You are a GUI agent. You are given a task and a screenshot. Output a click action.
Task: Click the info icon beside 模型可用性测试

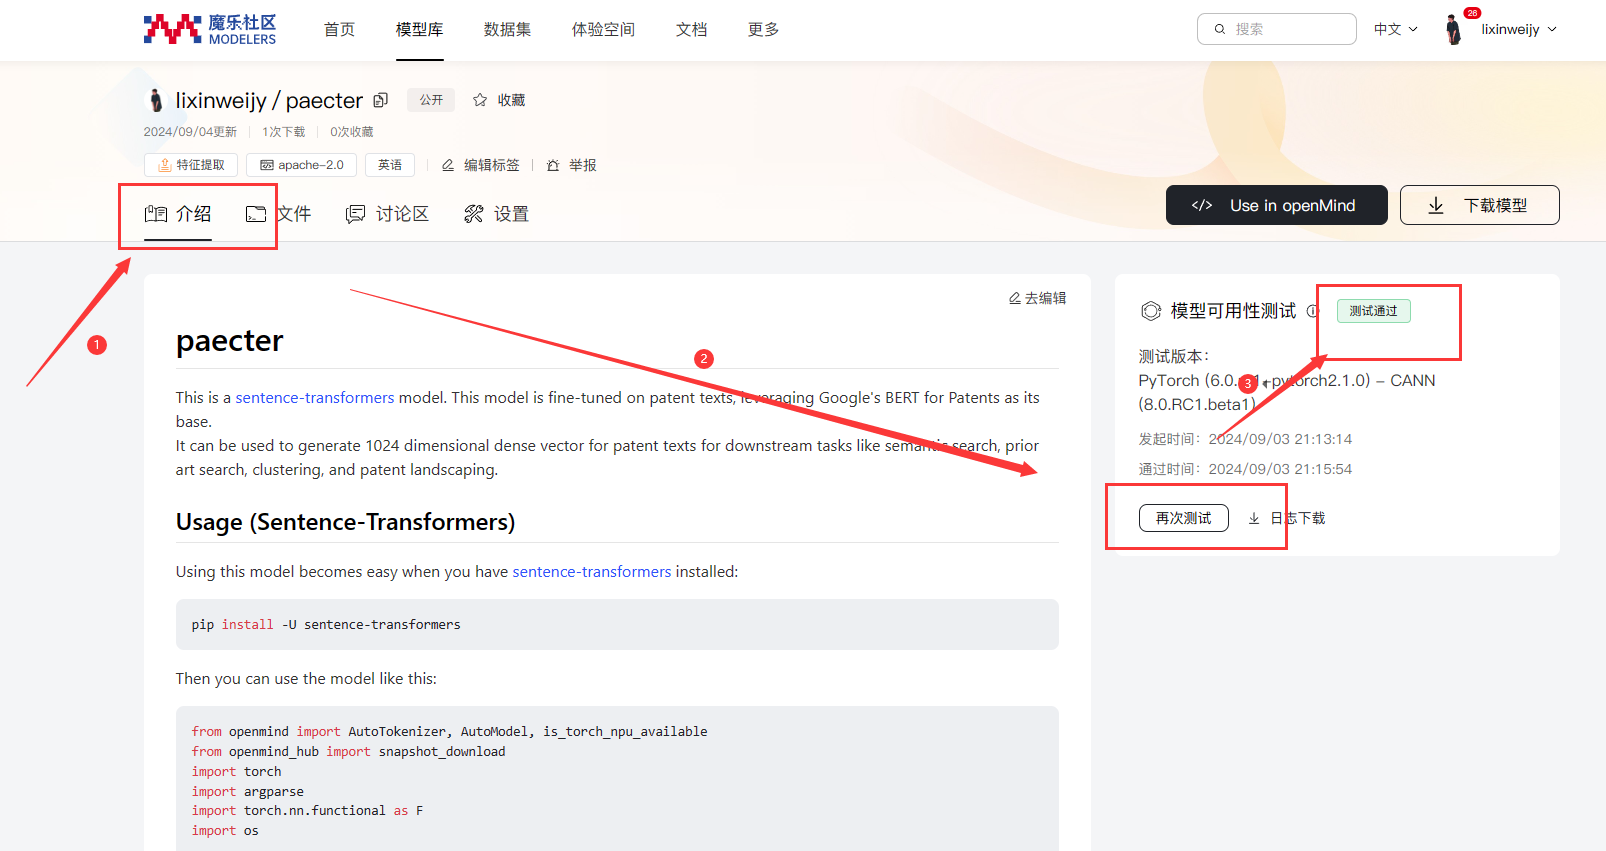point(1312,311)
